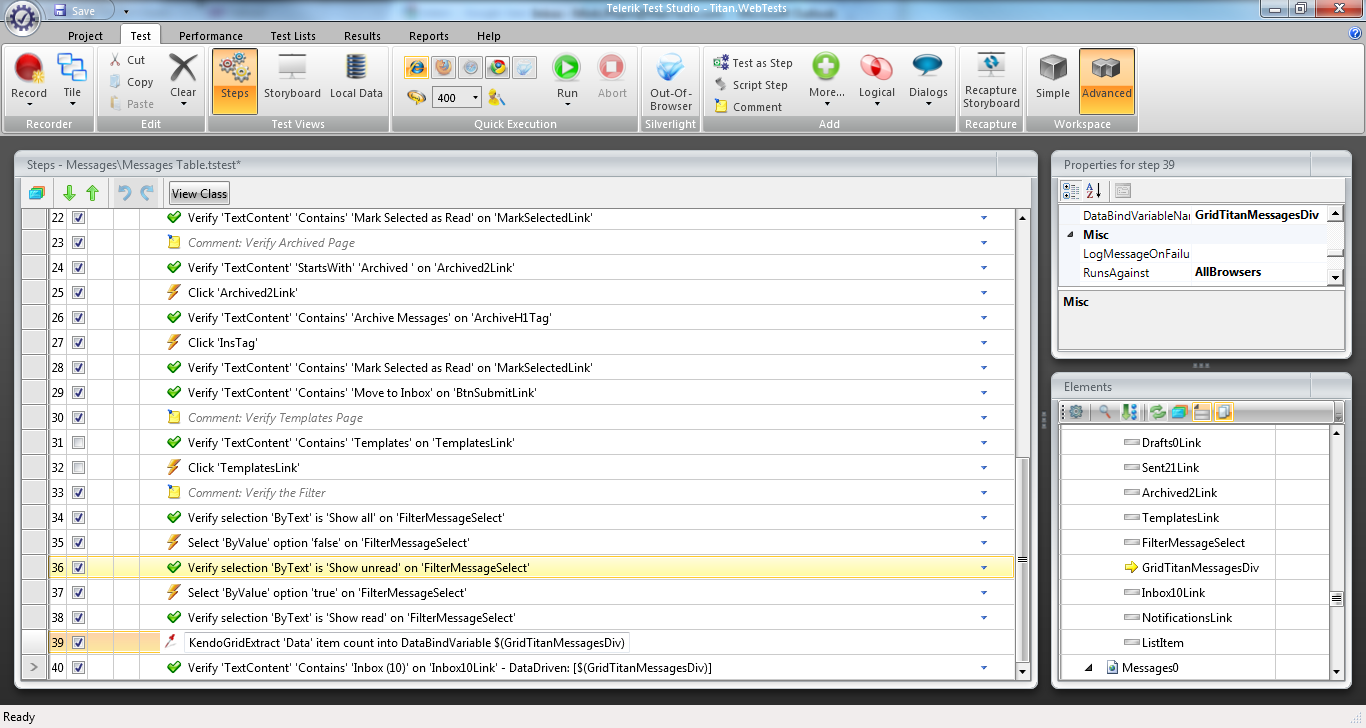Open the Test Lists tab
The width and height of the screenshot is (1366, 728).
293,36
